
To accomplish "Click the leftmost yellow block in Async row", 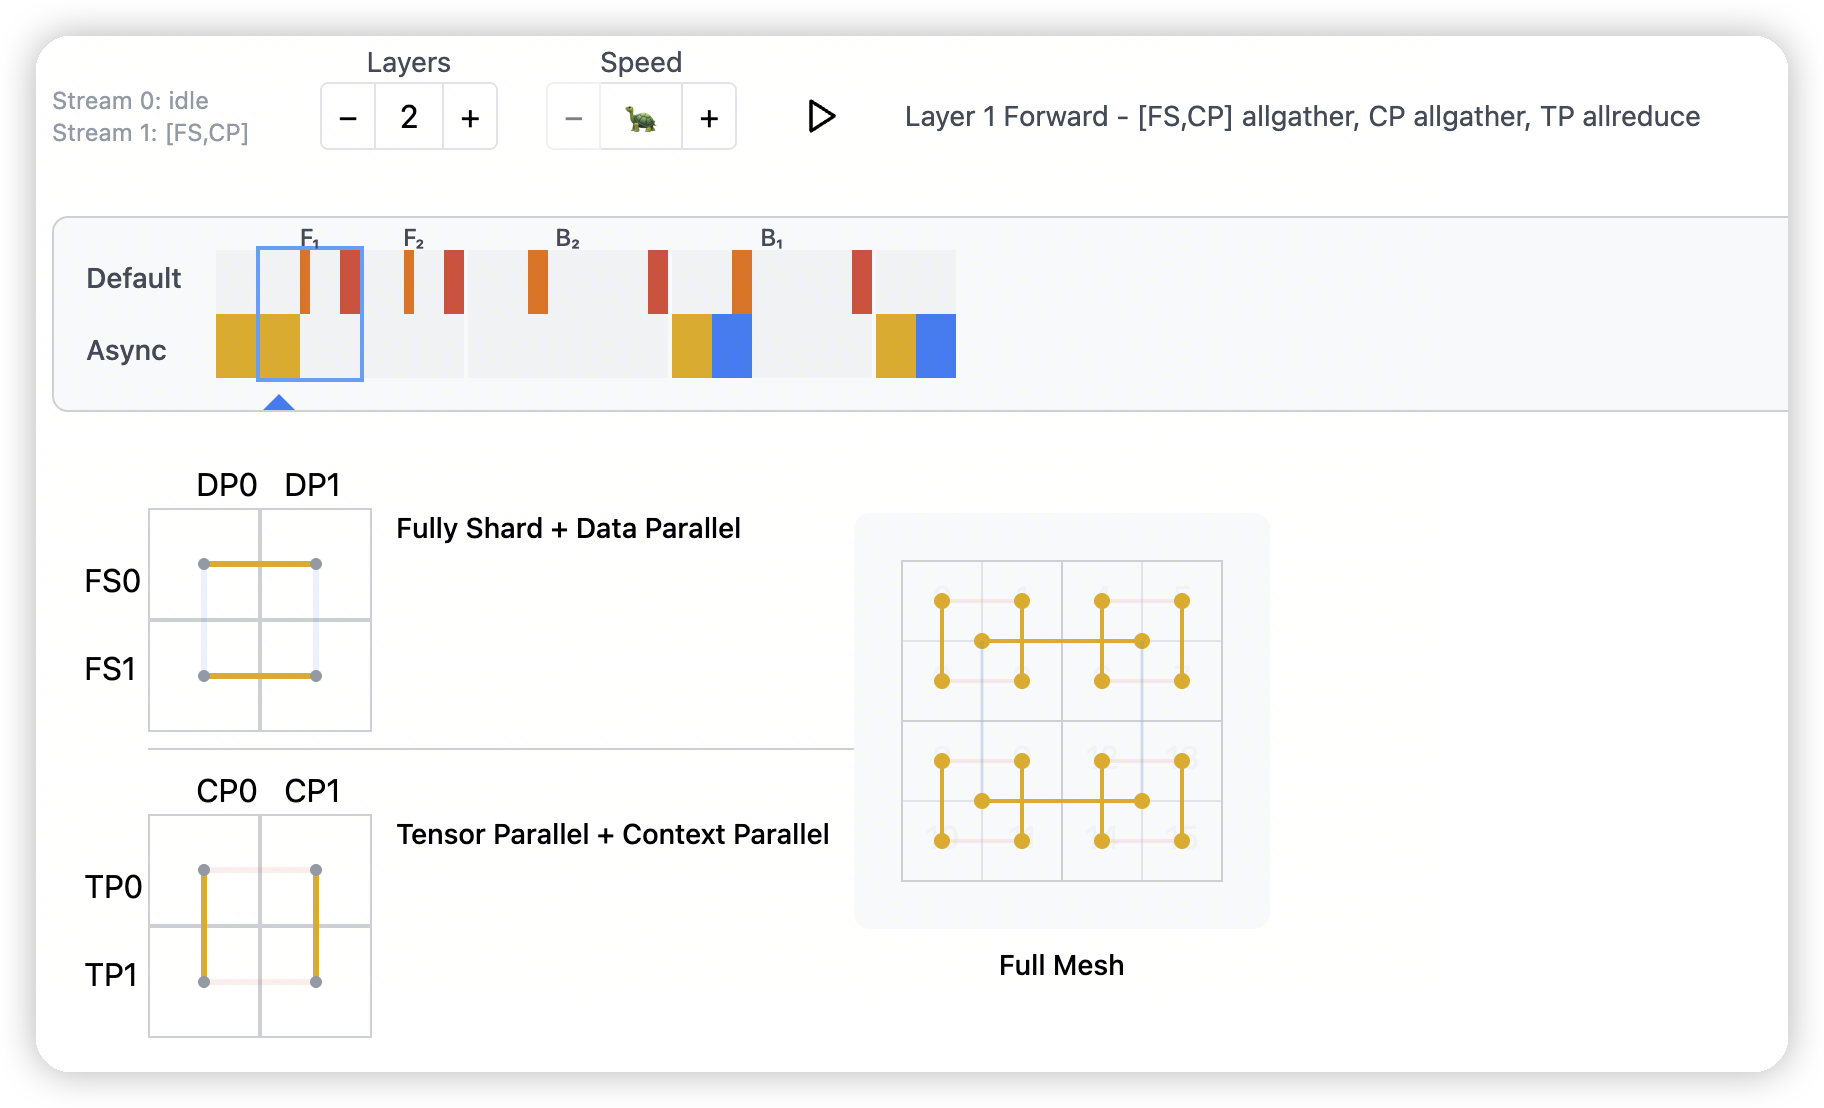I will 236,346.
